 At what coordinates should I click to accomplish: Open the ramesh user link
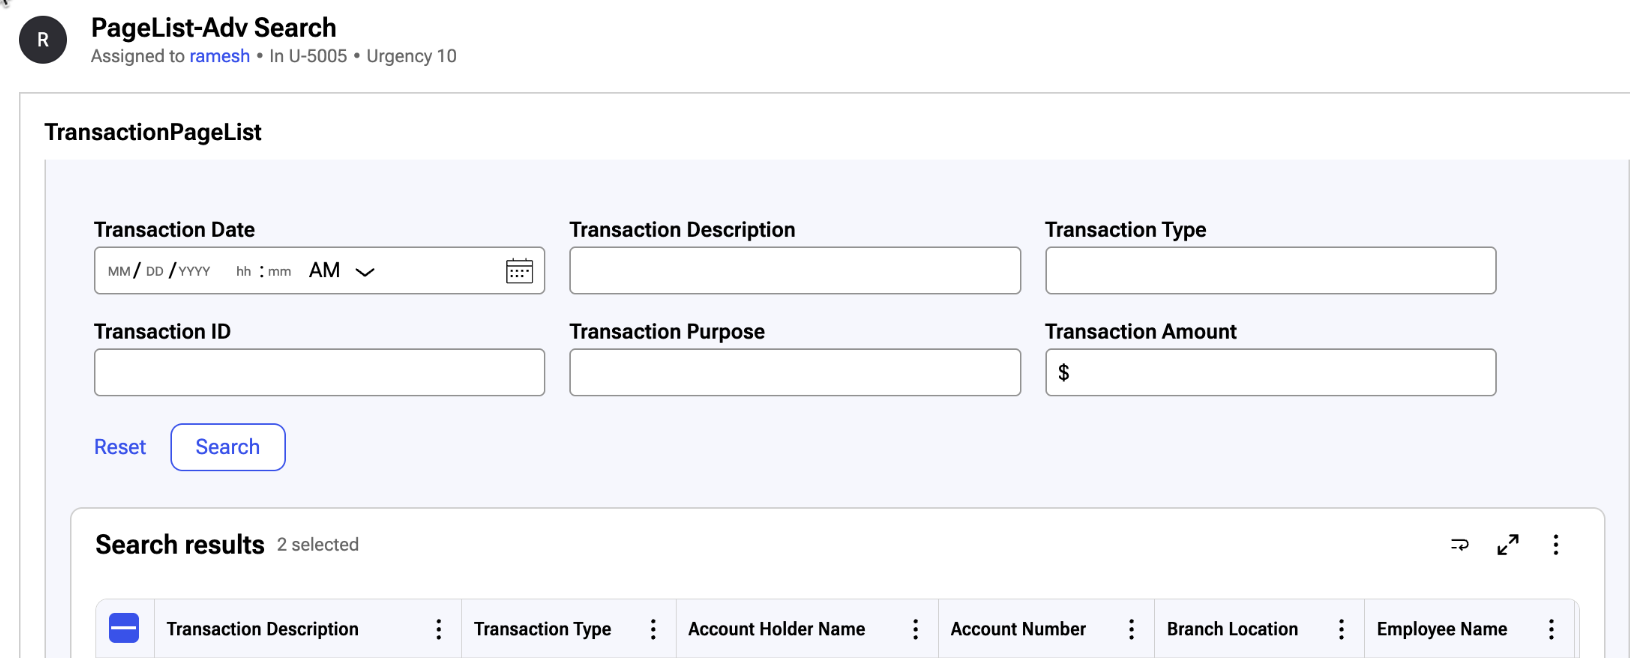pyautogui.click(x=219, y=56)
